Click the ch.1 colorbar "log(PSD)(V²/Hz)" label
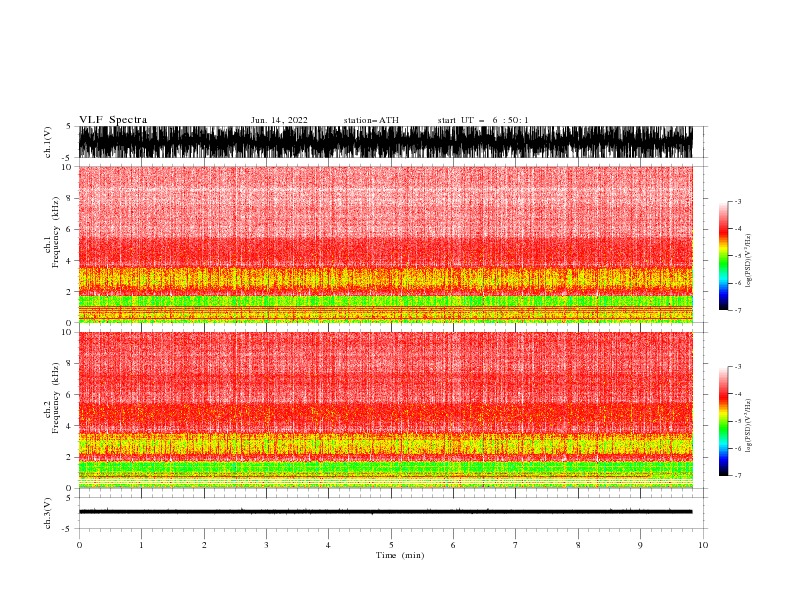This screenshot has height=612, width=792. tap(749, 261)
